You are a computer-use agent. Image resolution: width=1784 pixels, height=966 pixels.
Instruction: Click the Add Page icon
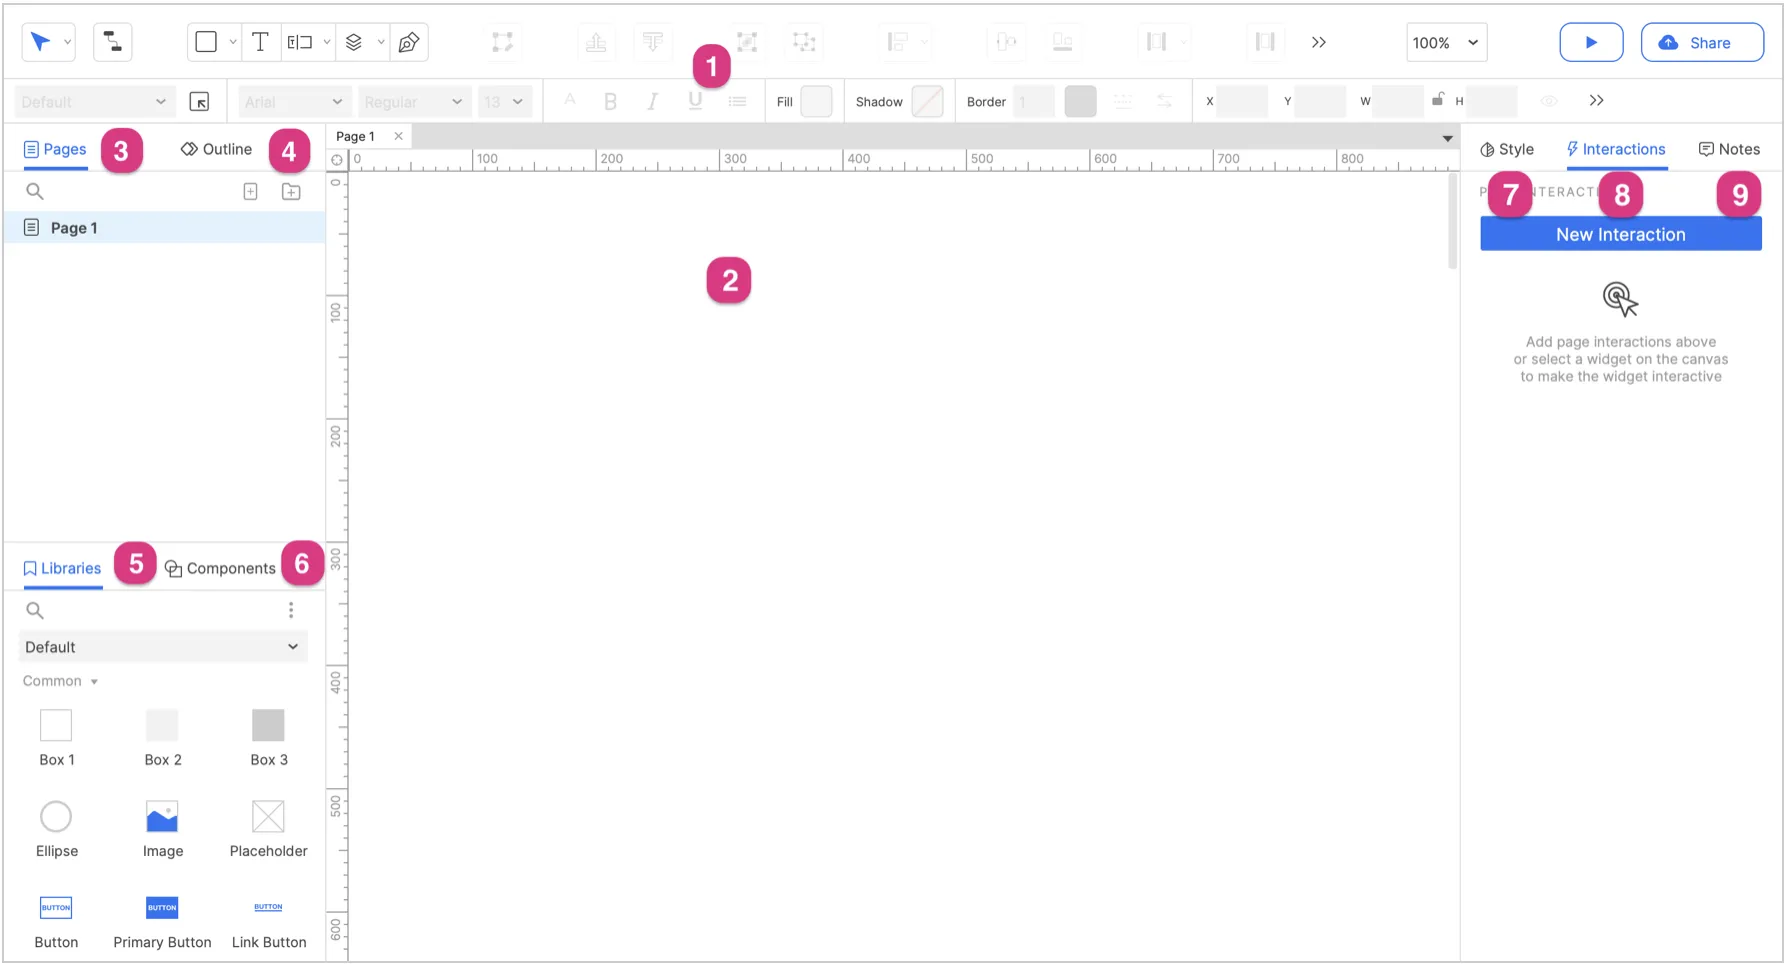251,191
